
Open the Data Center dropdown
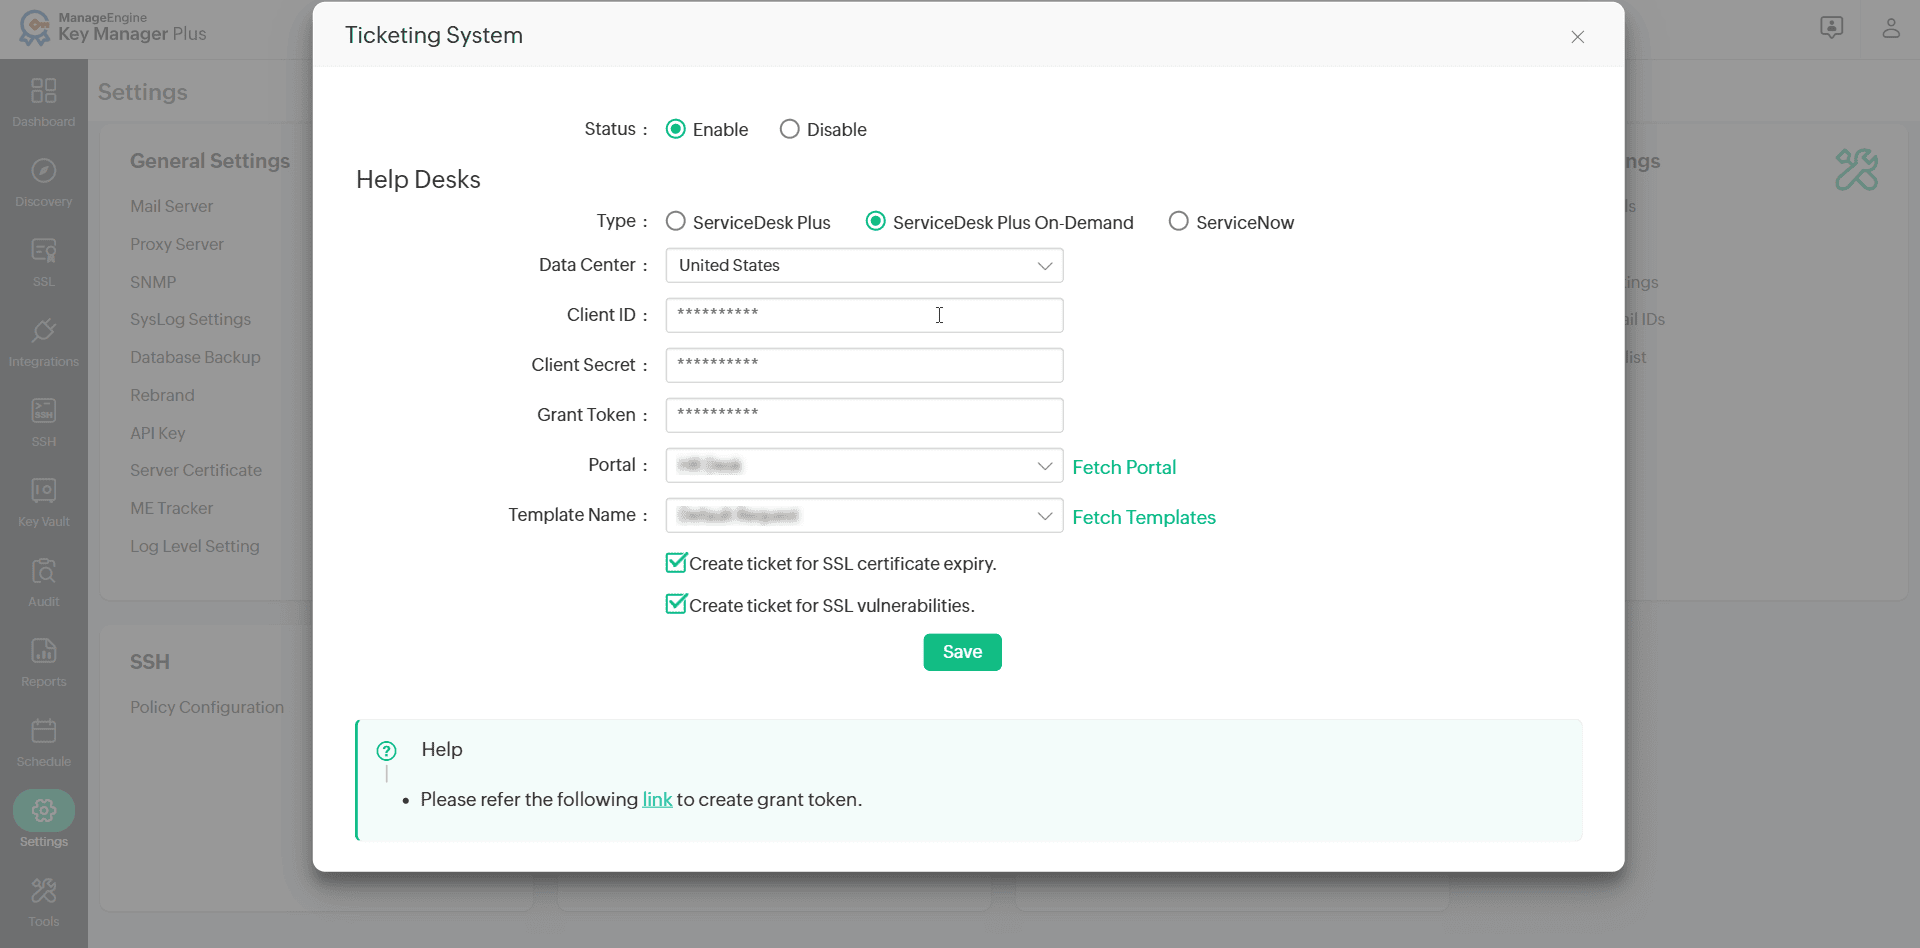(864, 266)
